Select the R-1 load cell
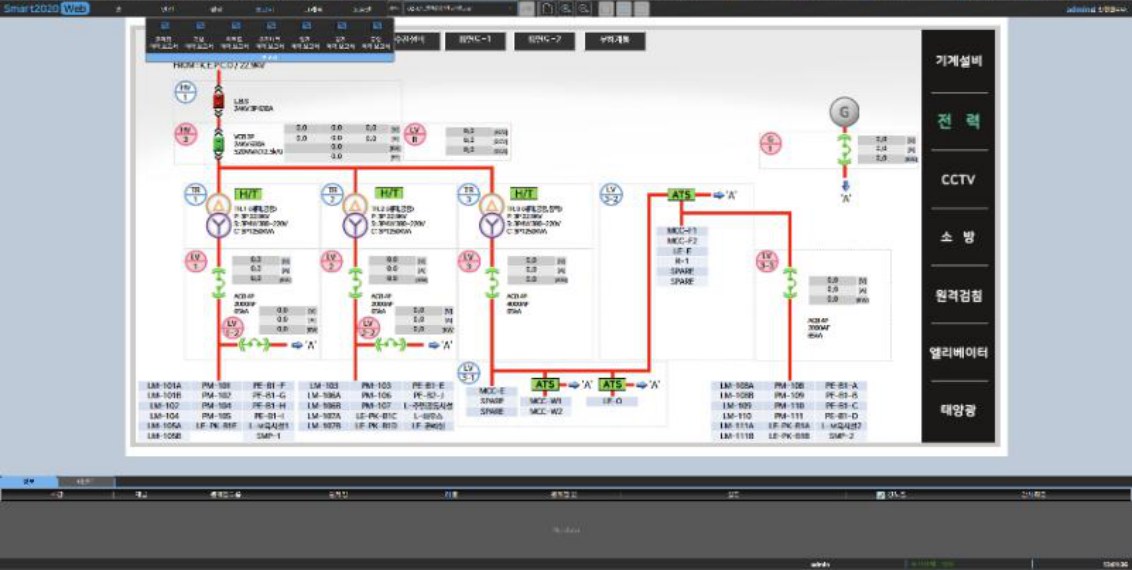Image resolution: width=1132 pixels, height=570 pixels. [x=682, y=261]
